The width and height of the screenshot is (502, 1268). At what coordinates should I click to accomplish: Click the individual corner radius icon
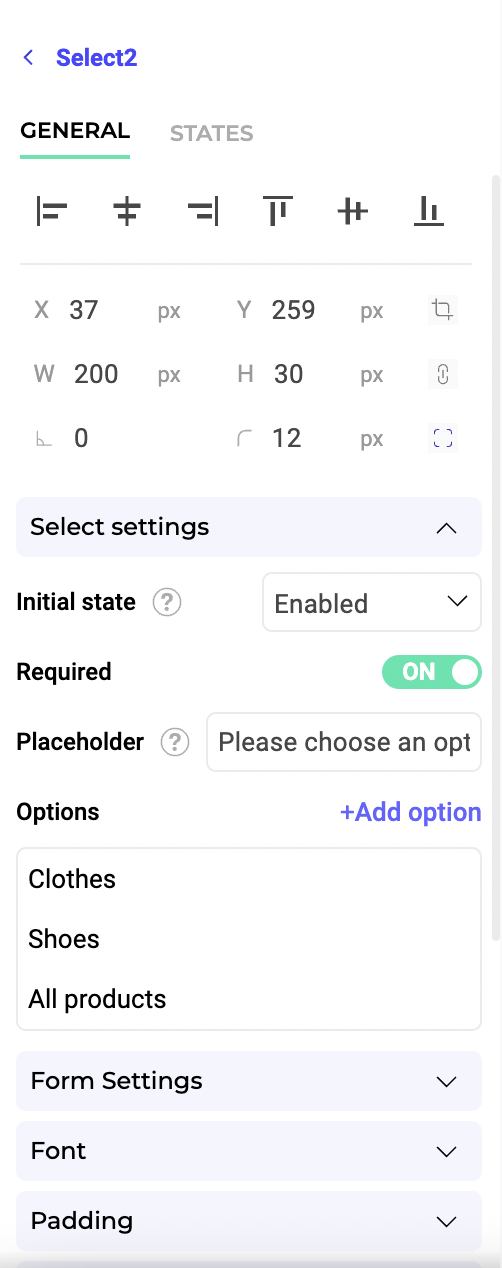pyautogui.click(x=442, y=438)
